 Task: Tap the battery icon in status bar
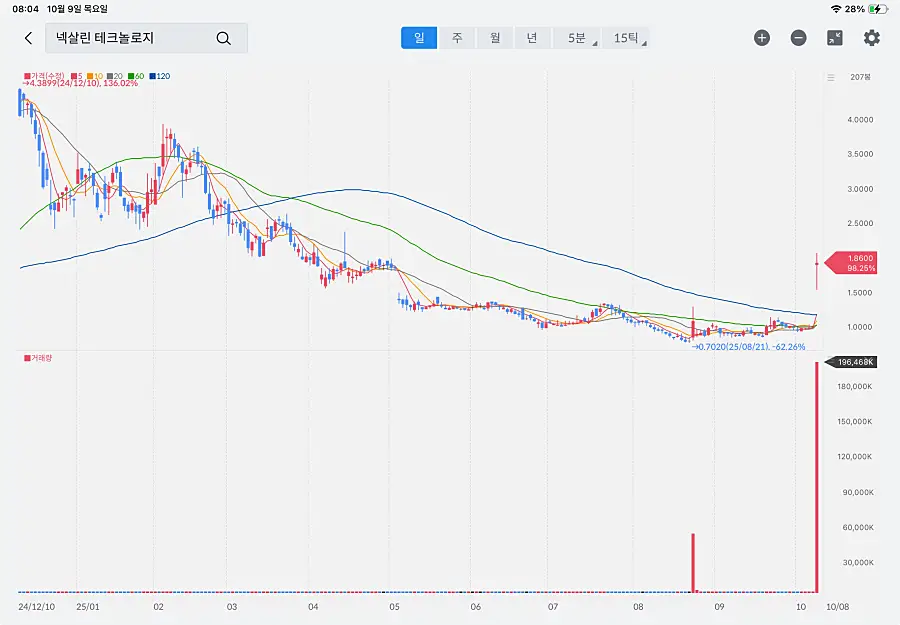(x=877, y=8)
